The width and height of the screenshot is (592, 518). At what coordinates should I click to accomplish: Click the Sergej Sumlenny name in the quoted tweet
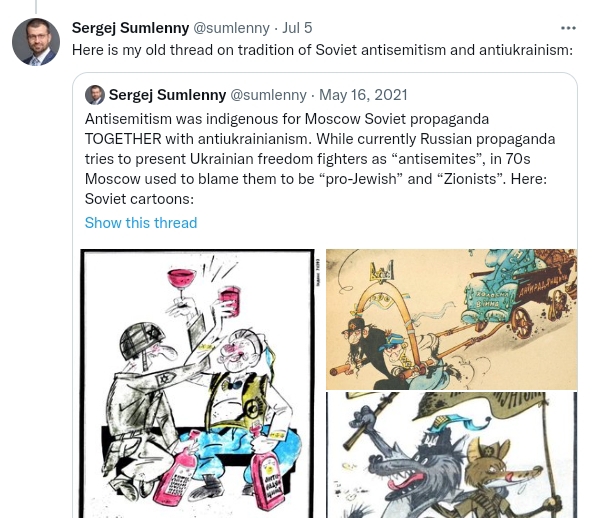(x=167, y=95)
